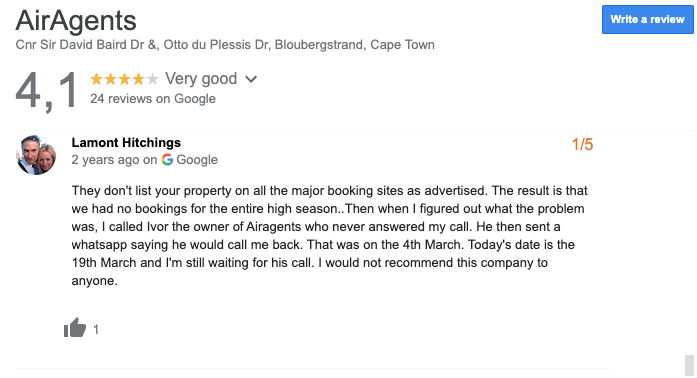Expand the Very good rating chevron

point(251,80)
